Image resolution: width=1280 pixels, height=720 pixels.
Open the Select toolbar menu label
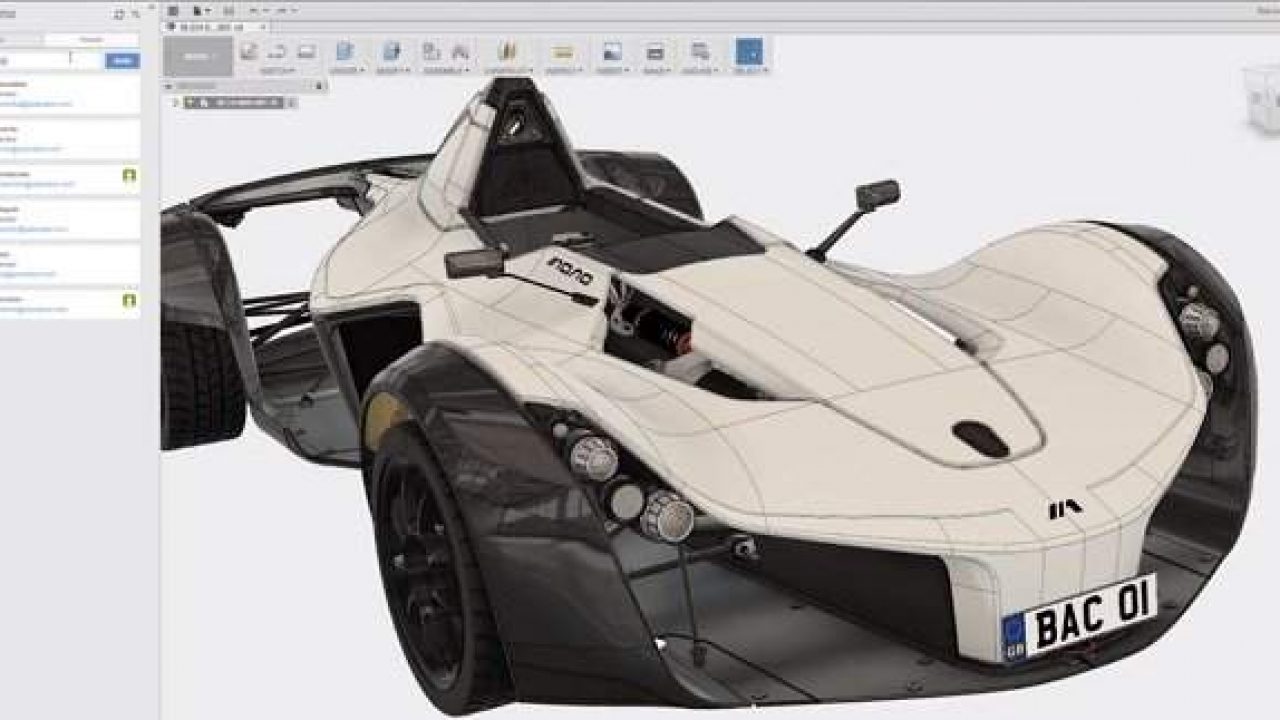pyautogui.click(x=749, y=71)
